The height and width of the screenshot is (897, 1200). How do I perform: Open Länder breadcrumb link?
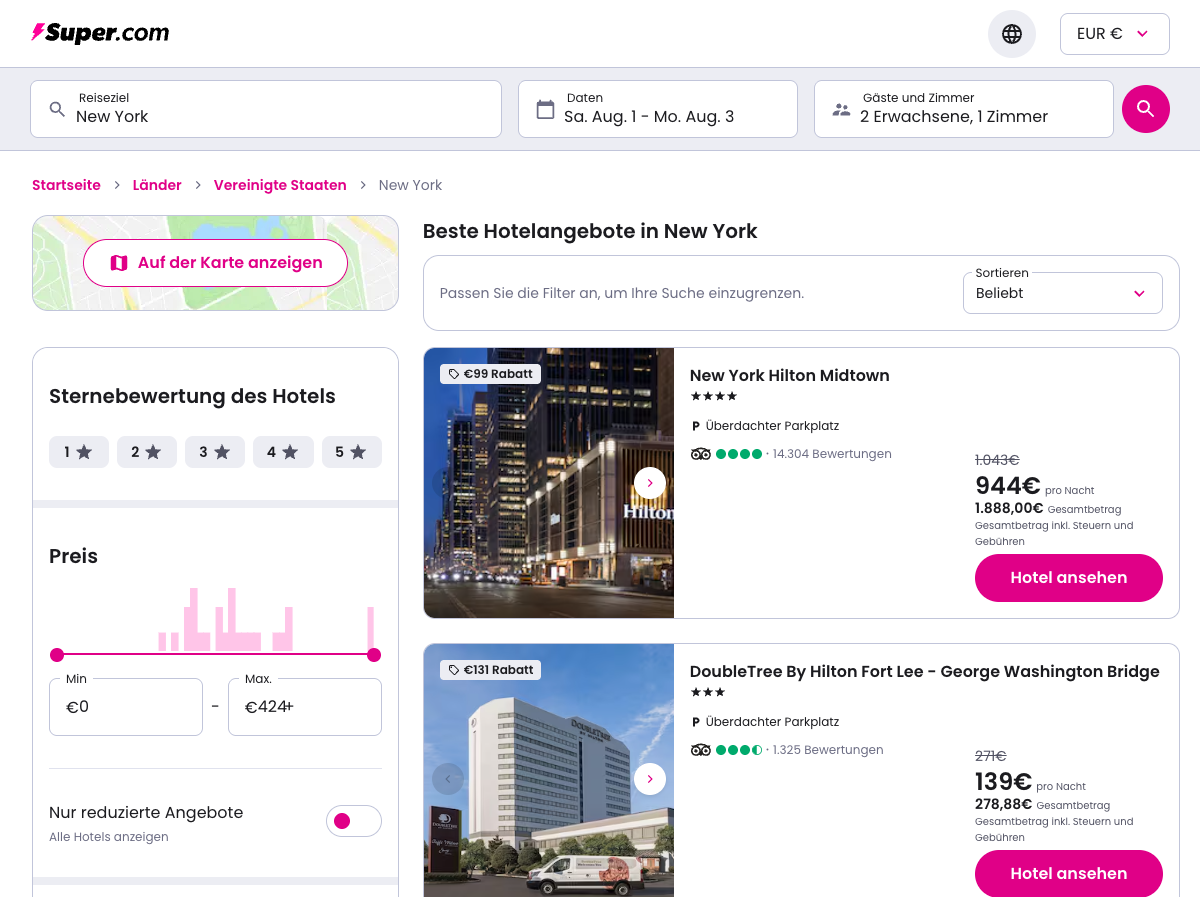(x=157, y=185)
